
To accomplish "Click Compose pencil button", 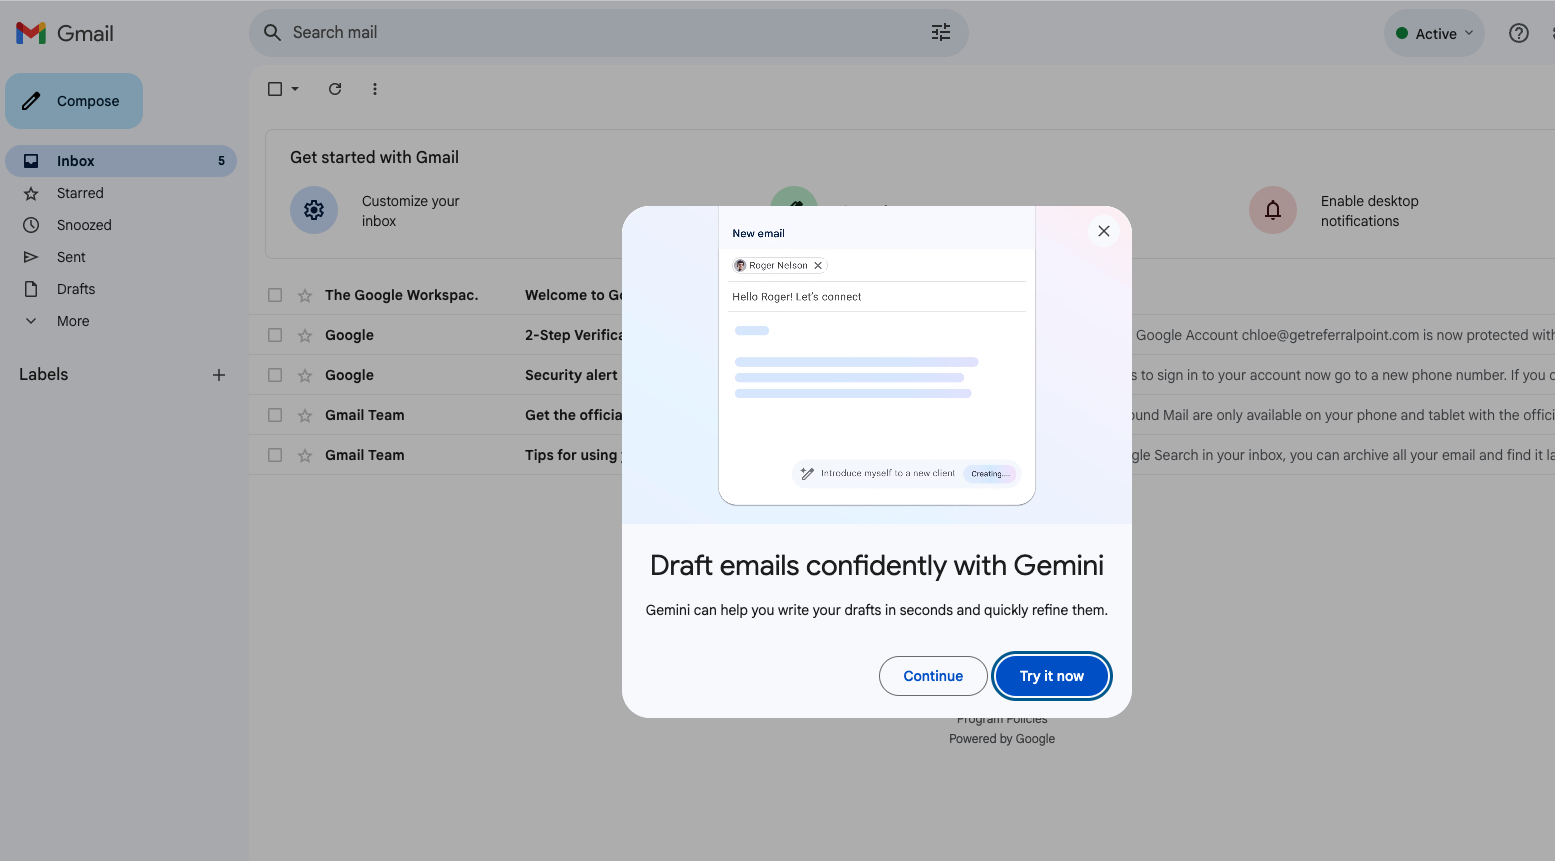I will pyautogui.click(x=74, y=101).
